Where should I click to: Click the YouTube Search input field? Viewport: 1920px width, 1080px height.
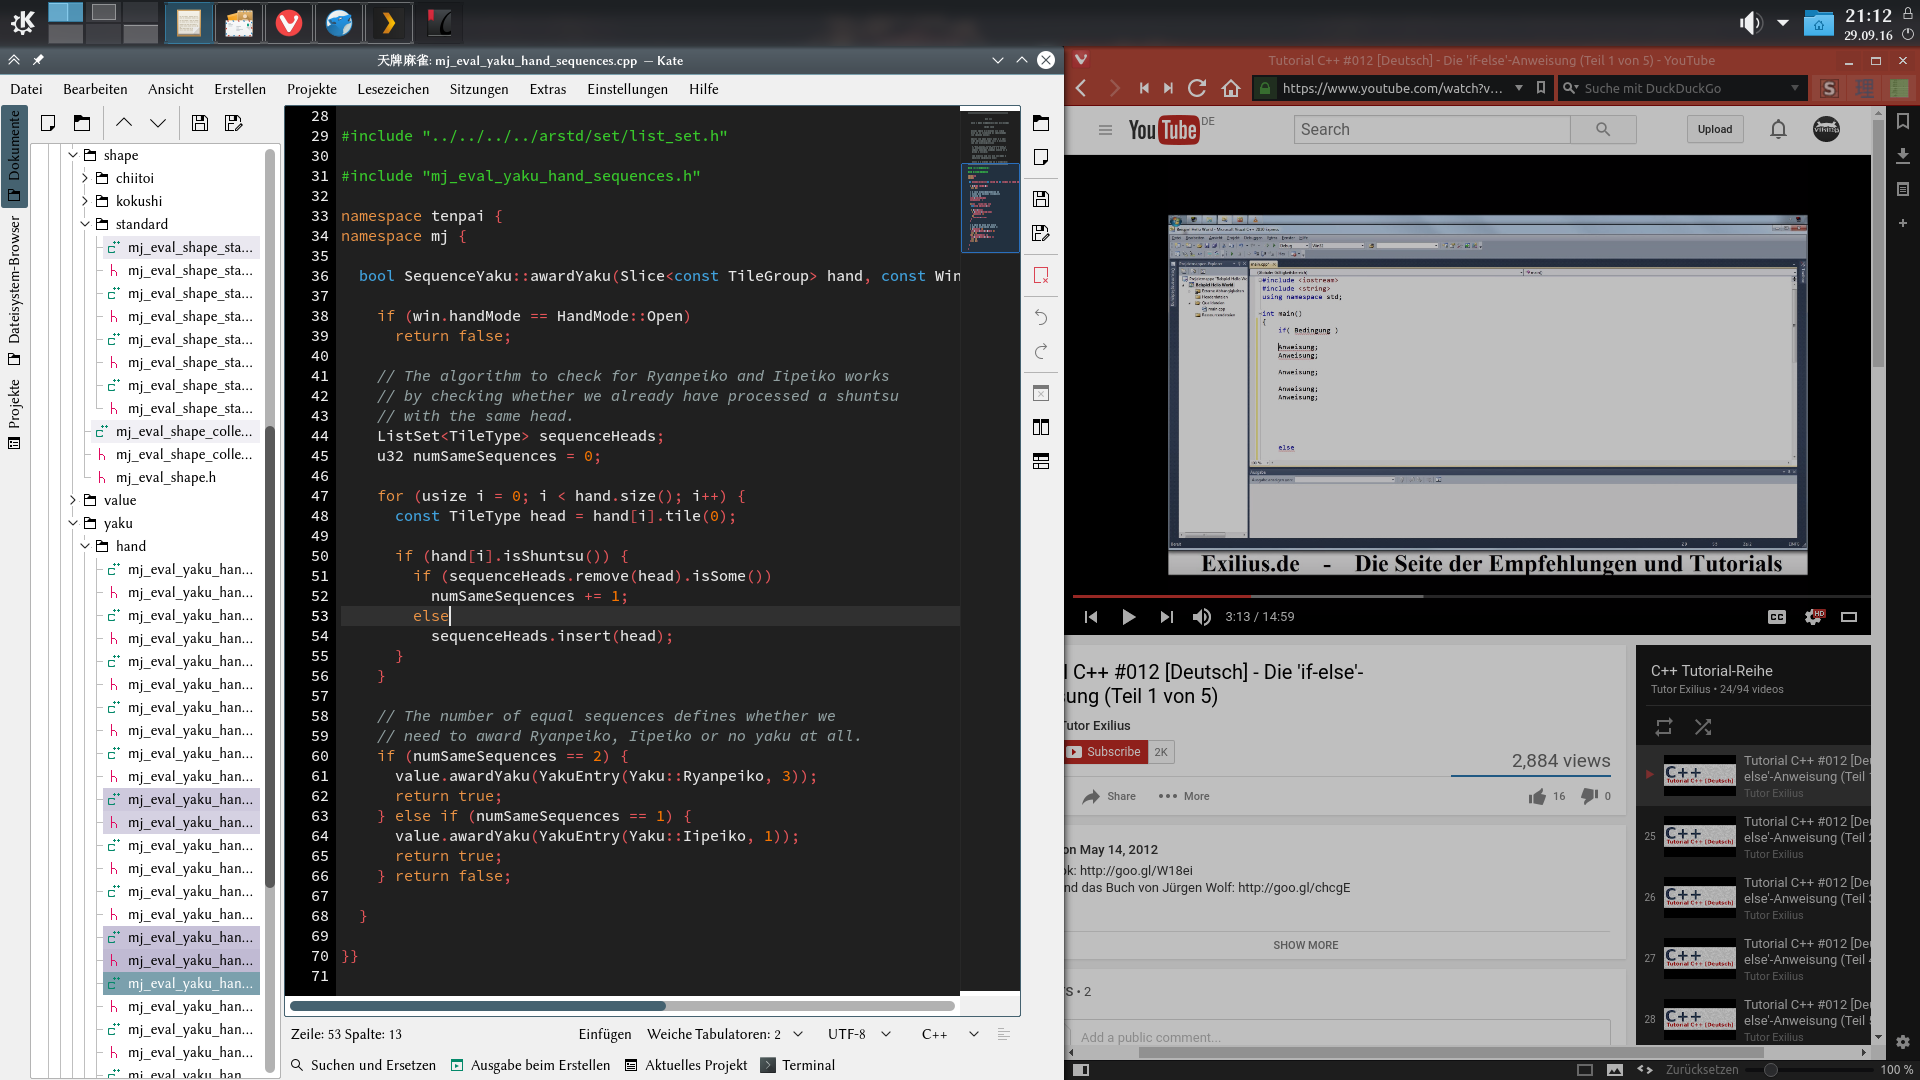1431,129
